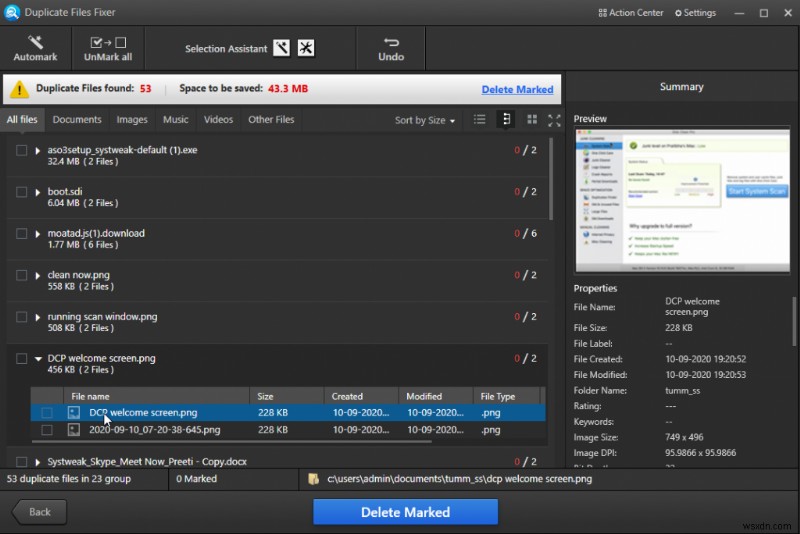This screenshot has width=800, height=534.
Task: Tick checkbox for aso3setup_systweak-default (1).exe group
Action: 21,150
